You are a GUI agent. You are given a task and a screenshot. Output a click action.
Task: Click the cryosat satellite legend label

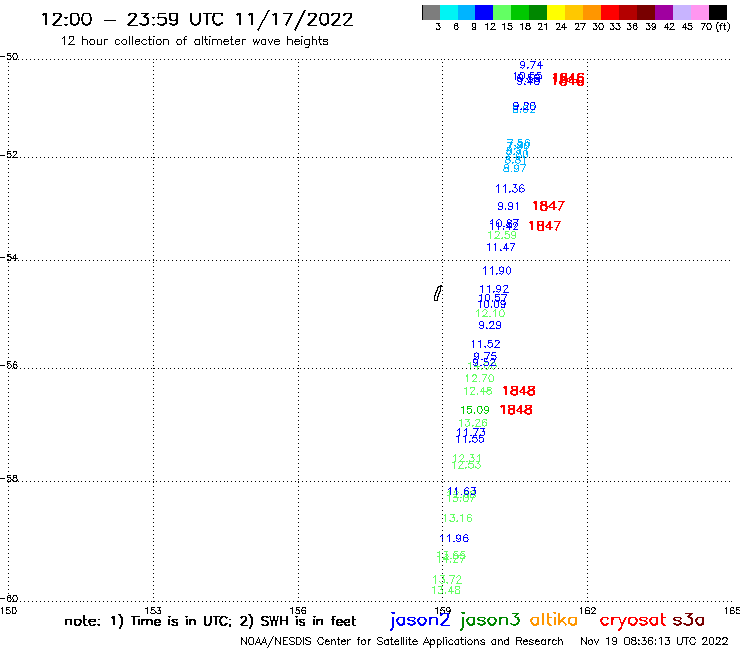[633, 621]
